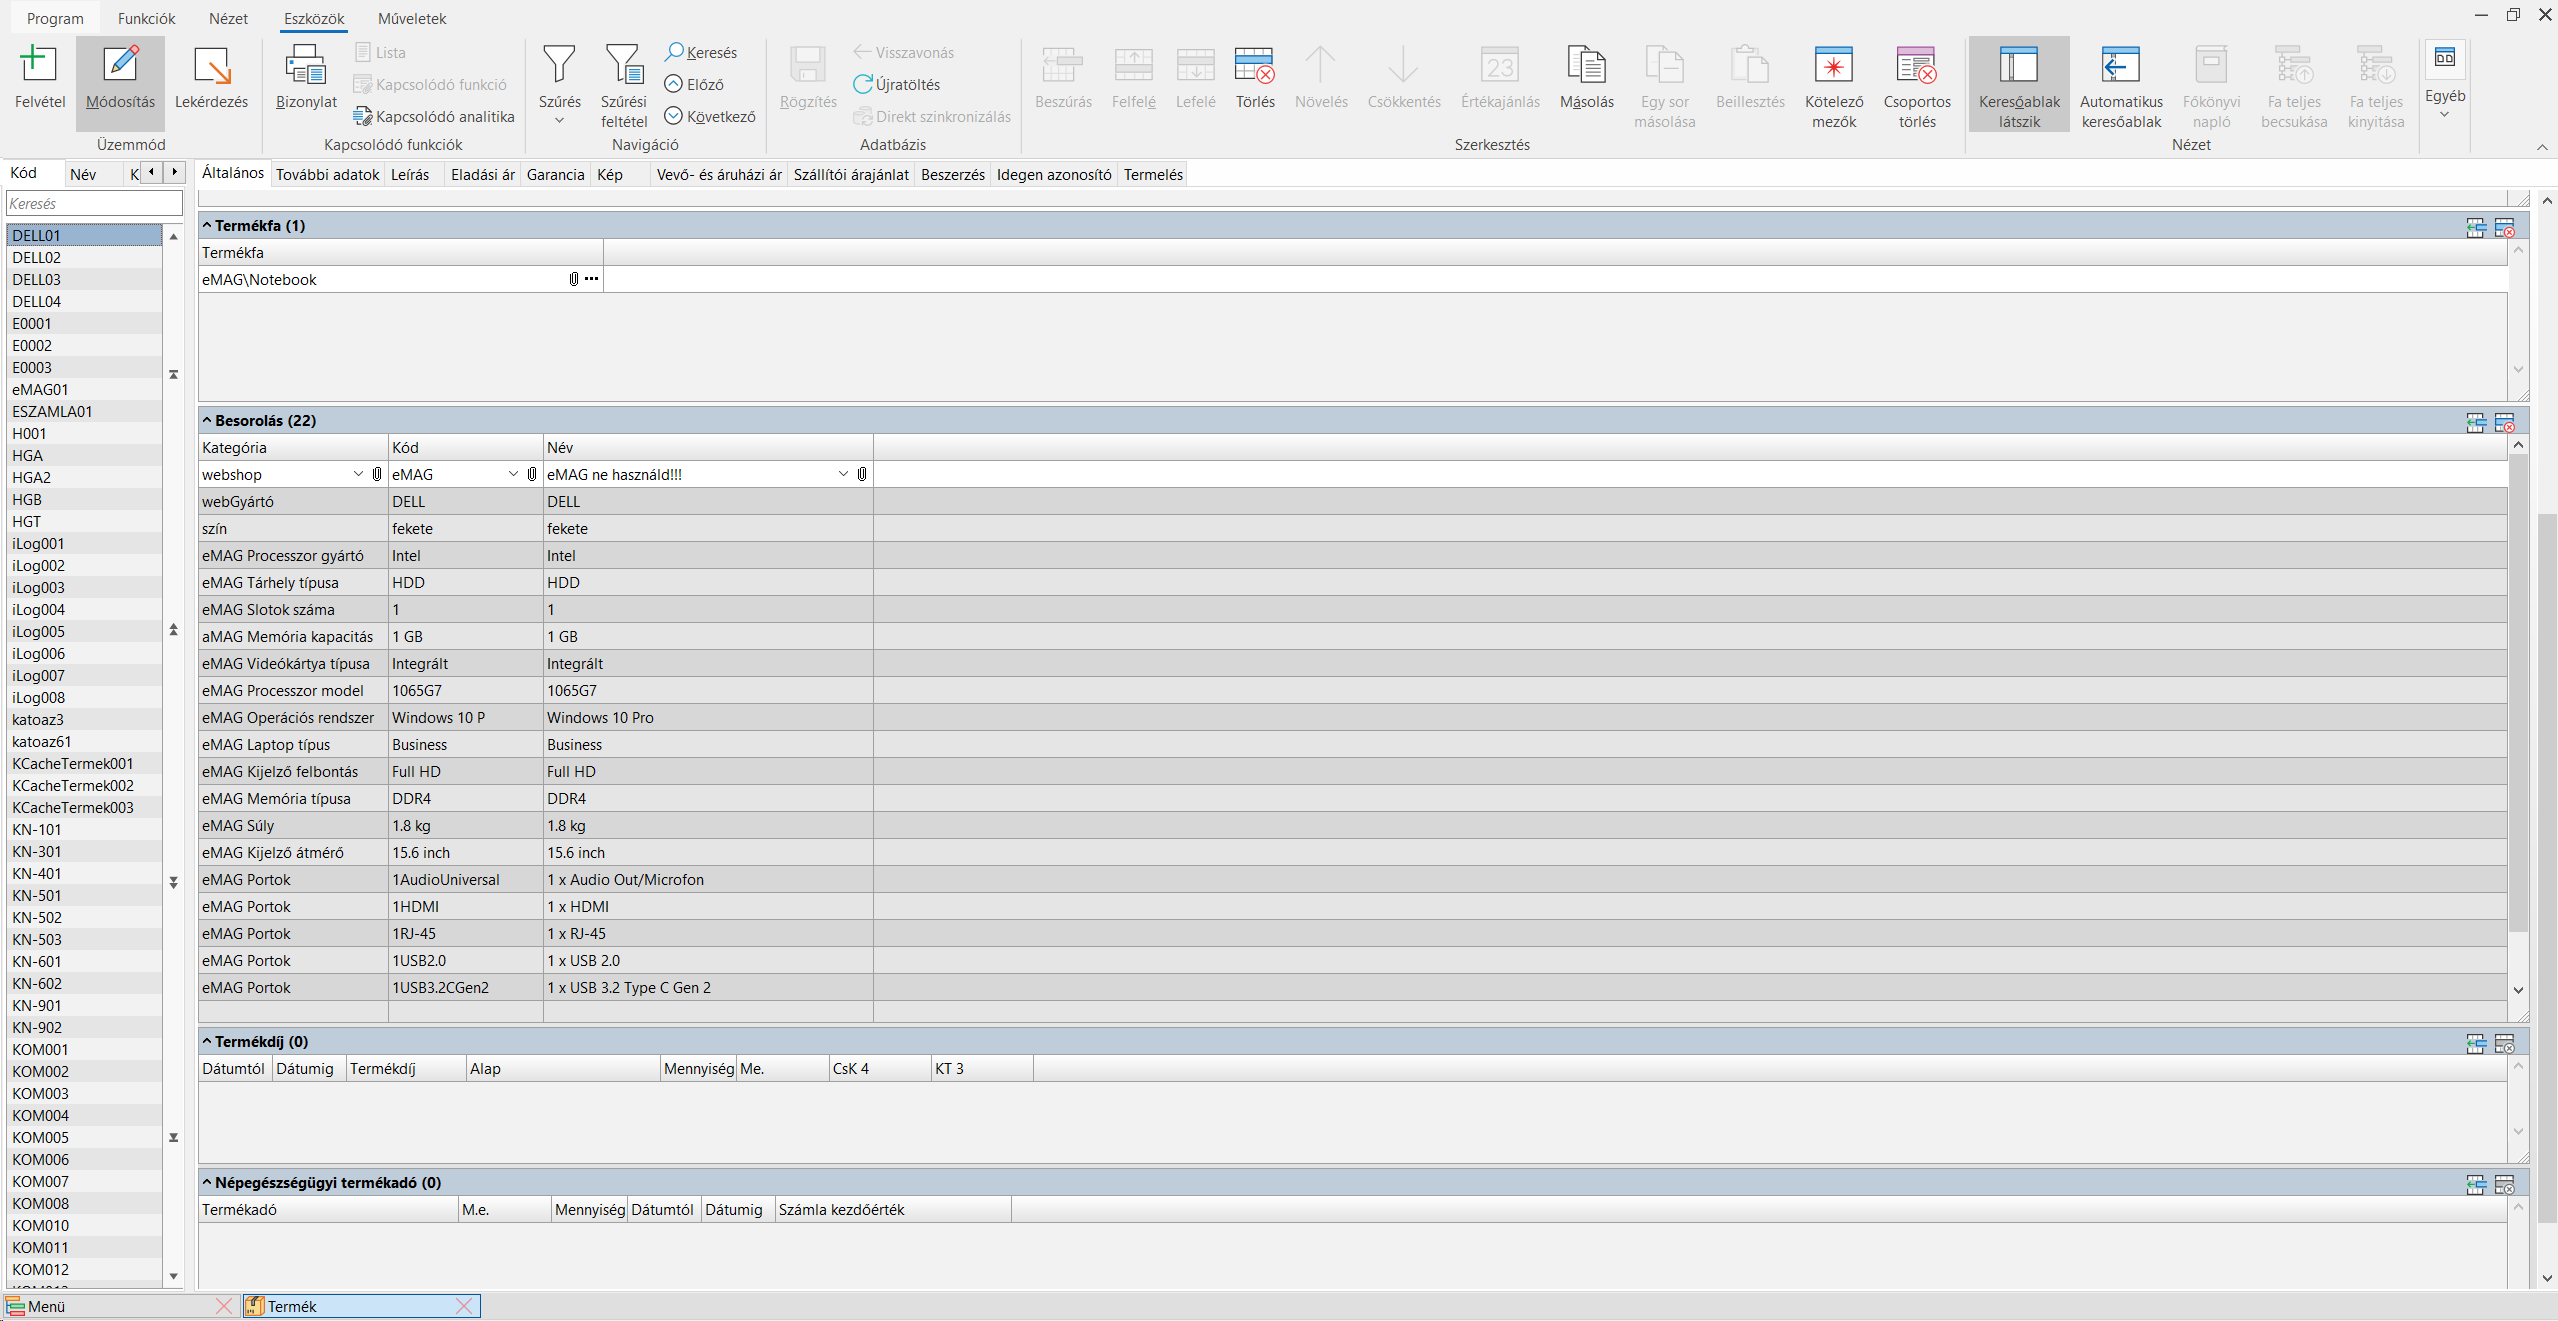Image resolution: width=2558 pixels, height=1321 pixels.
Task: Click the Másolás copy icon
Action: [1586, 66]
